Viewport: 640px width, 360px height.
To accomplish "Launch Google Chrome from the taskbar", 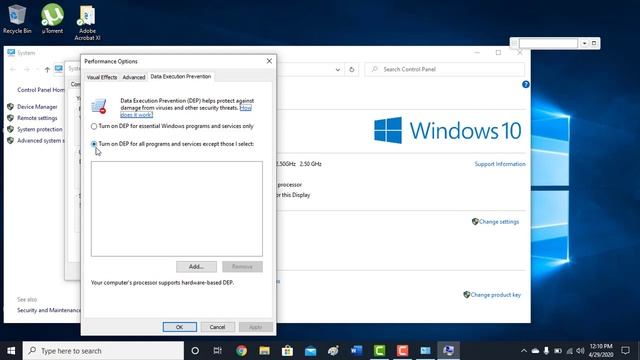I will tap(241, 351).
